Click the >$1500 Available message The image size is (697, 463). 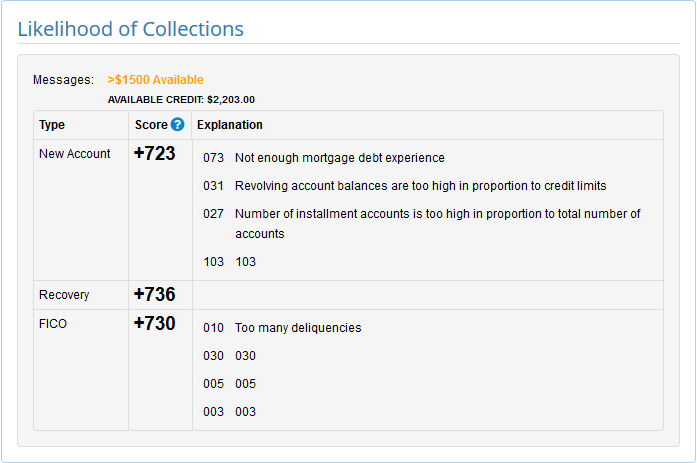155,80
